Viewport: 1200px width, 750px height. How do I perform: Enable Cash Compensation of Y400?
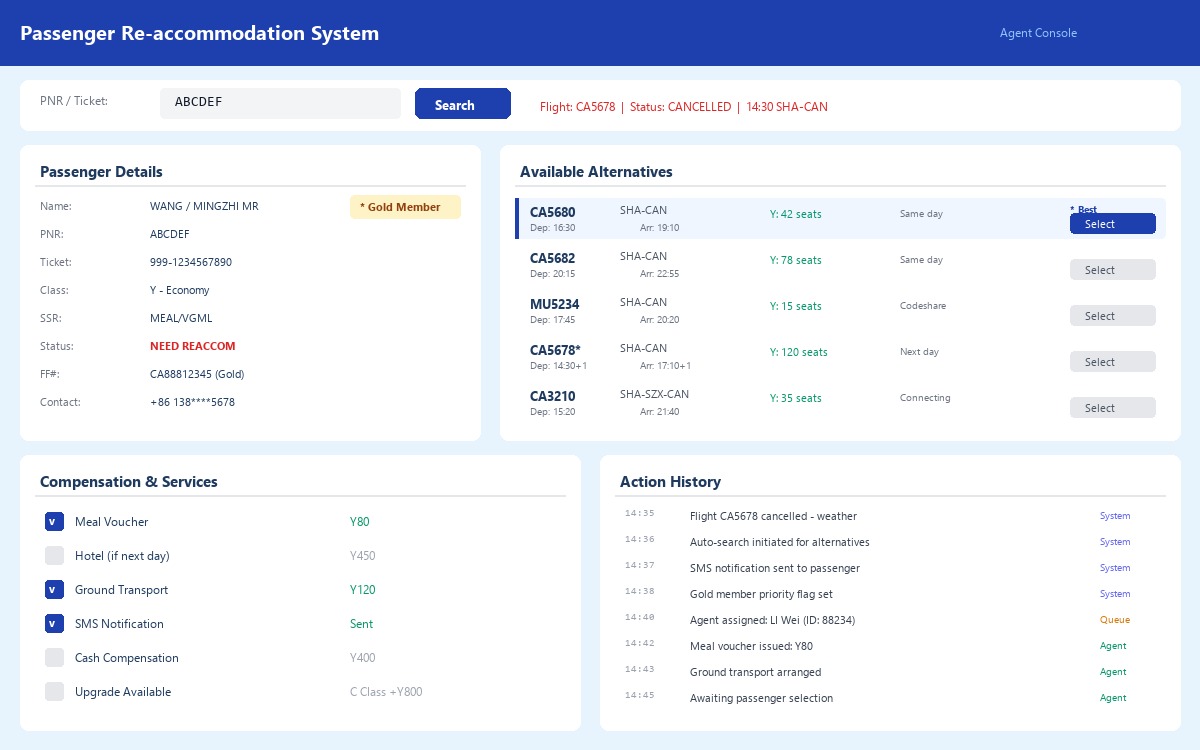[x=54, y=657]
